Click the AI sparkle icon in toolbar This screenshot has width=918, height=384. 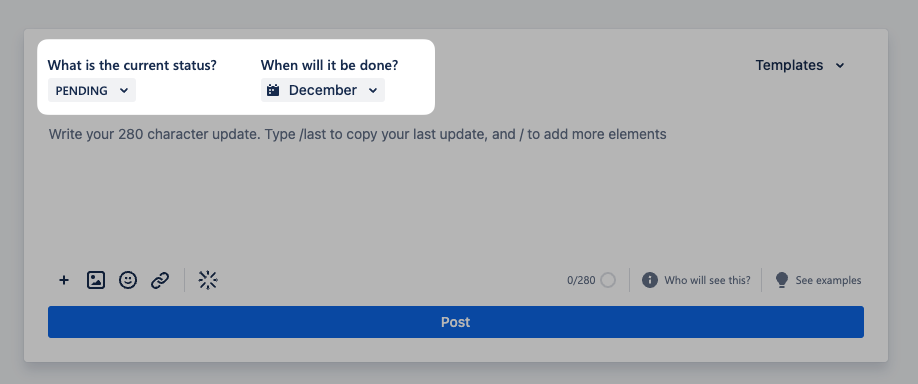pyautogui.click(x=208, y=280)
